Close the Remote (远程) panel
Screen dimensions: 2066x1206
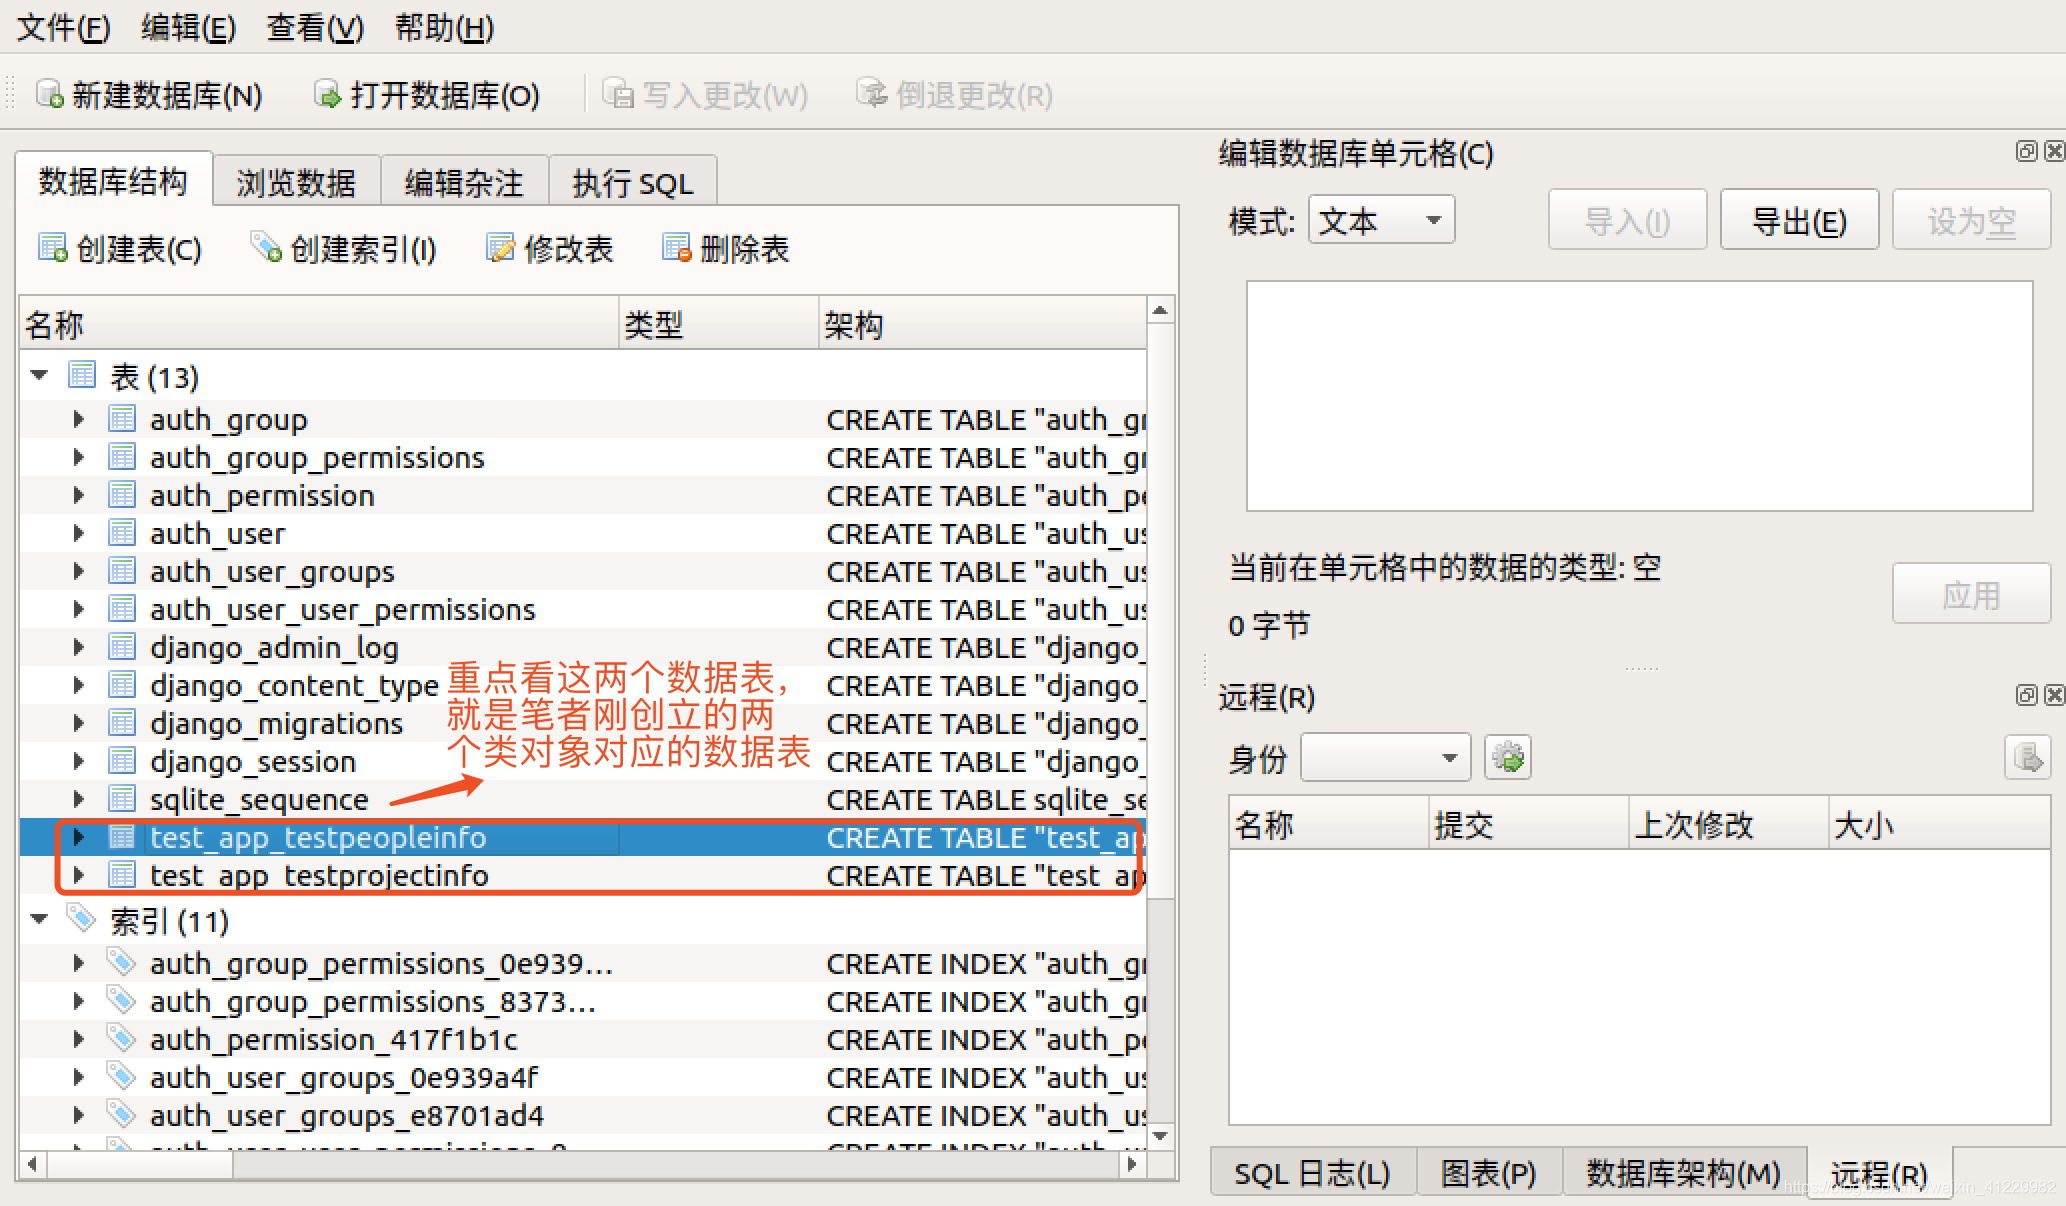2054,695
